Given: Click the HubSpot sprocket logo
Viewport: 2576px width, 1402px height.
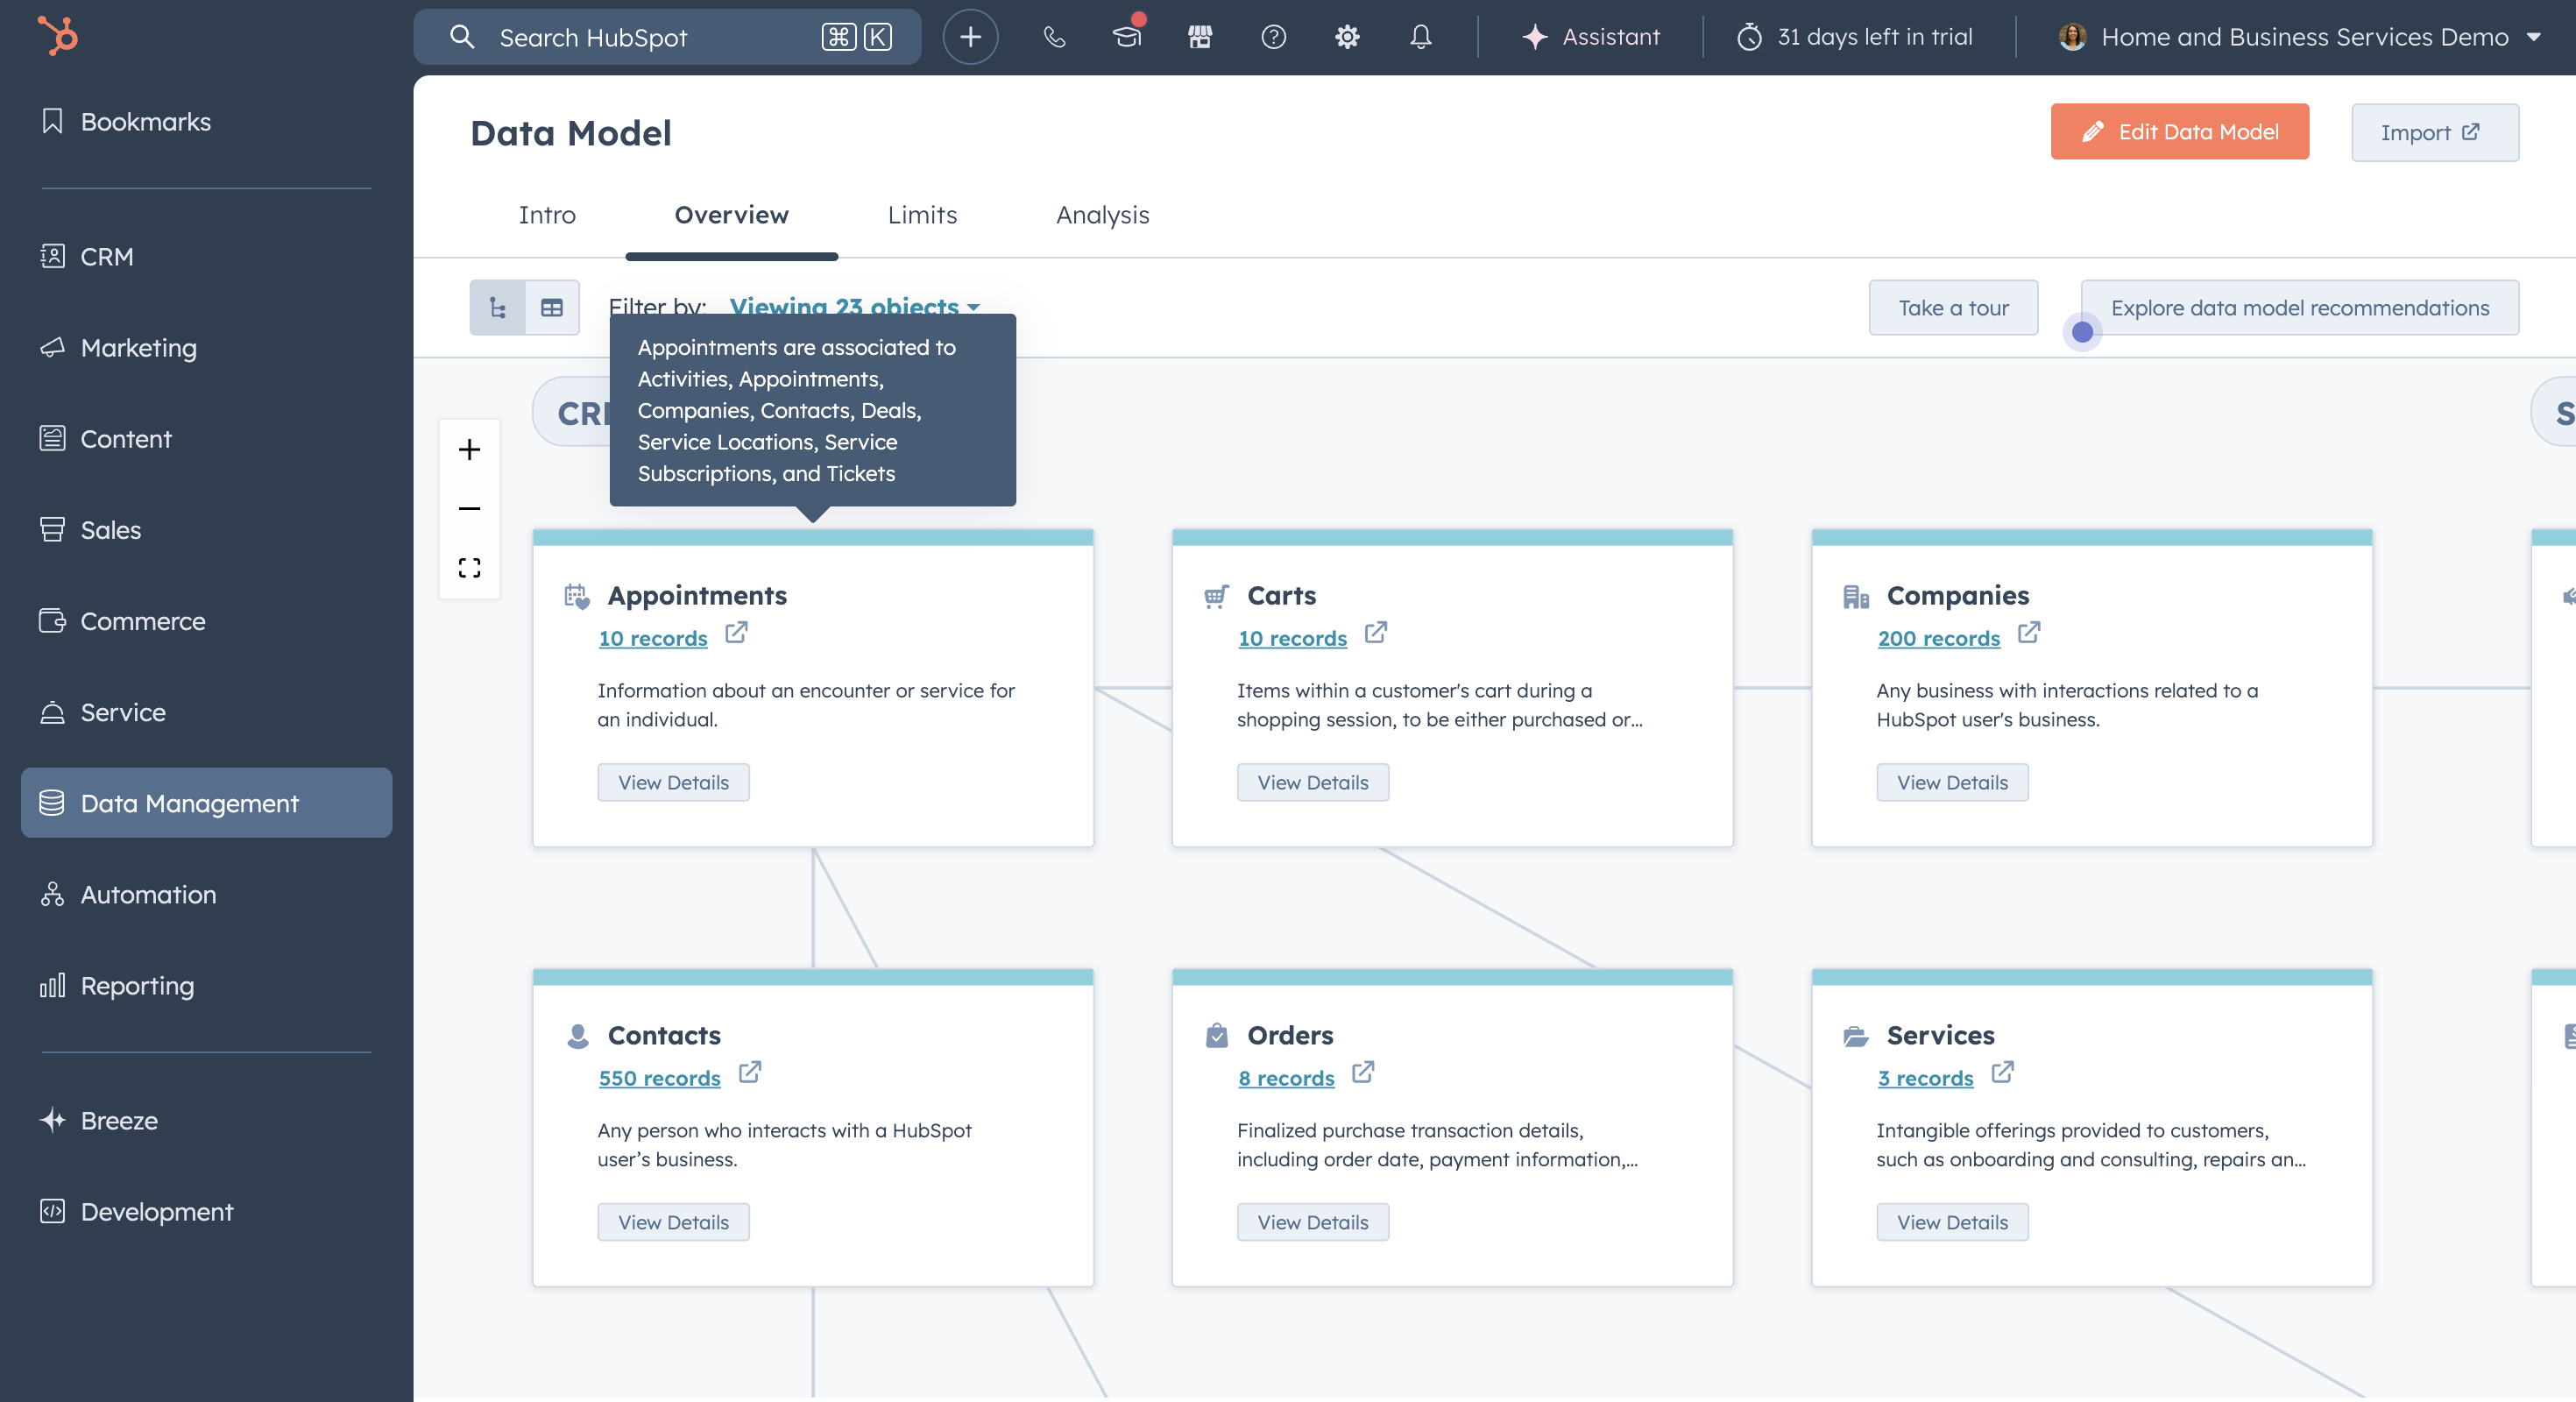Looking at the screenshot, I should coord(57,35).
